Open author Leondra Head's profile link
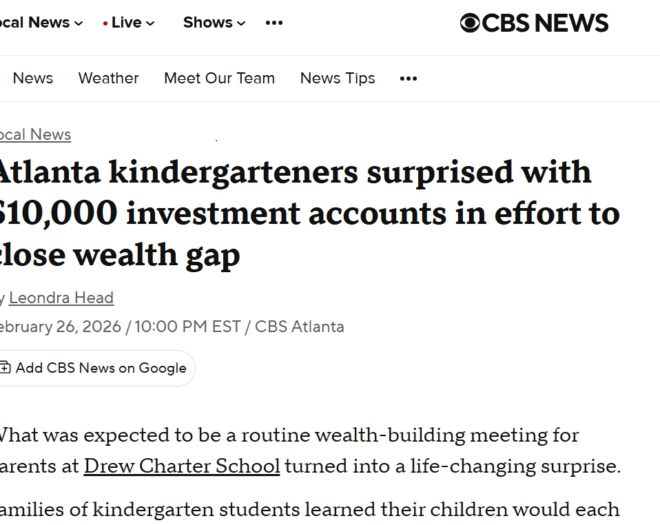This screenshot has height=525, width=660. (x=61, y=297)
